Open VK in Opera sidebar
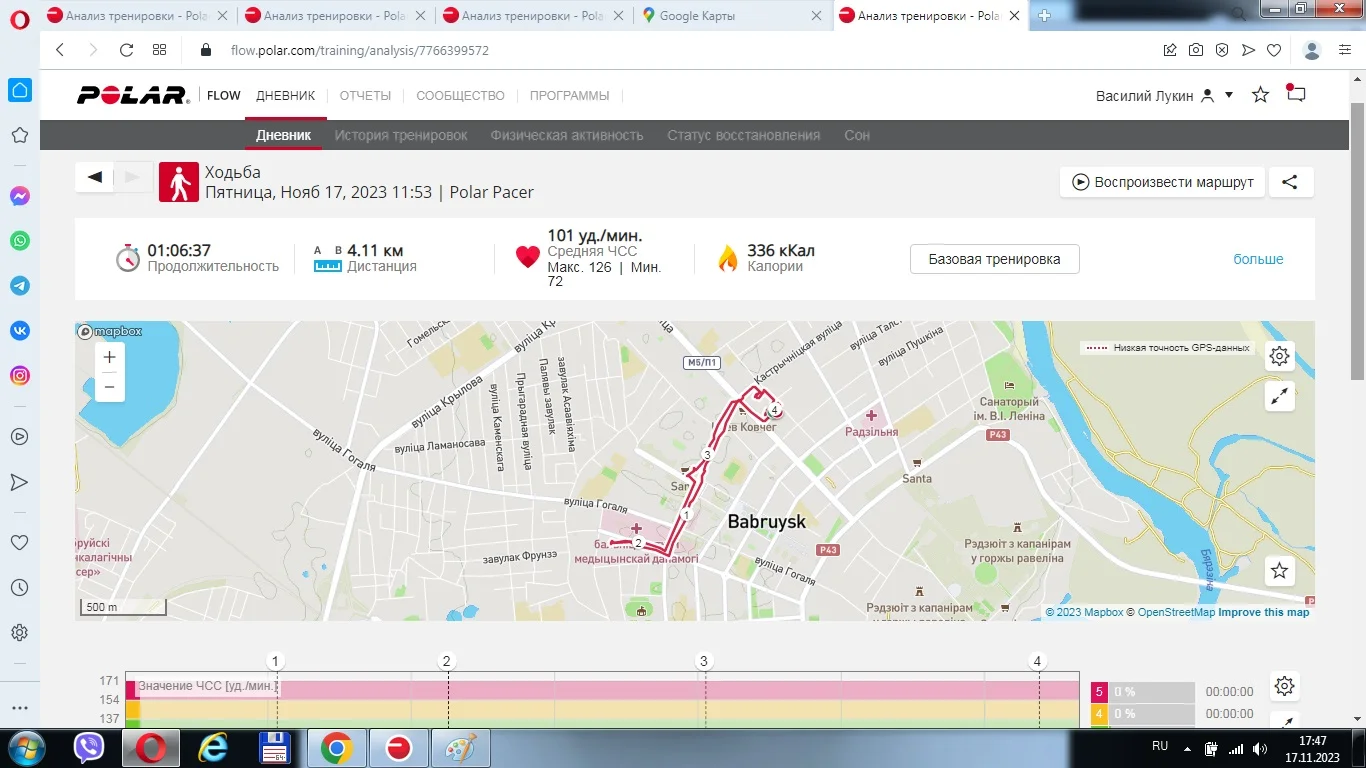The image size is (1366, 768). click(x=20, y=331)
